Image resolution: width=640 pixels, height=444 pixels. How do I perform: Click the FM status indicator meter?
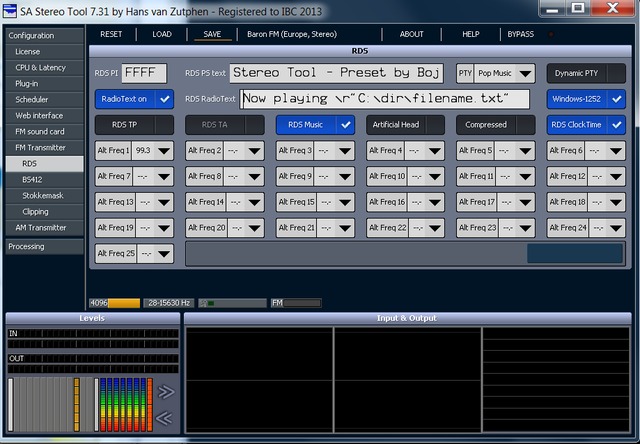[296, 303]
